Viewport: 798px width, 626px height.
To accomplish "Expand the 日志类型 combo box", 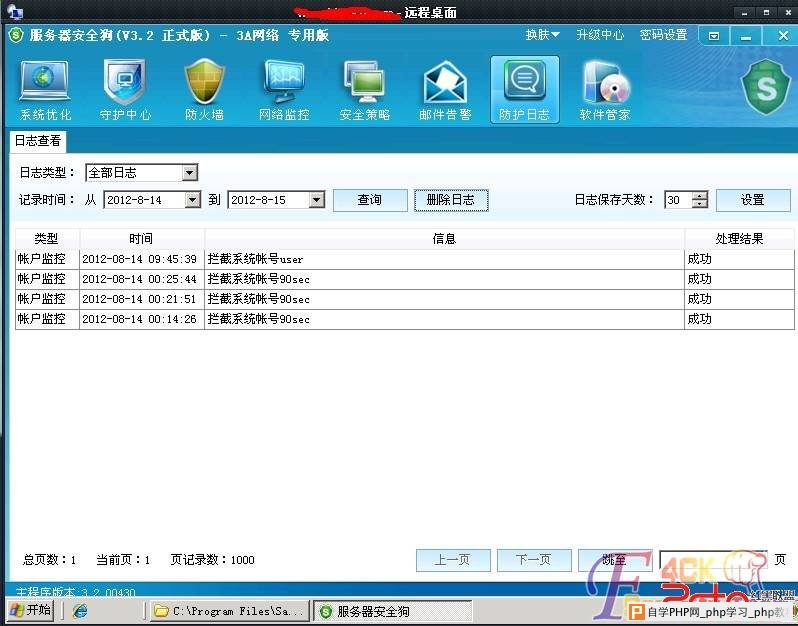I will [x=189, y=173].
